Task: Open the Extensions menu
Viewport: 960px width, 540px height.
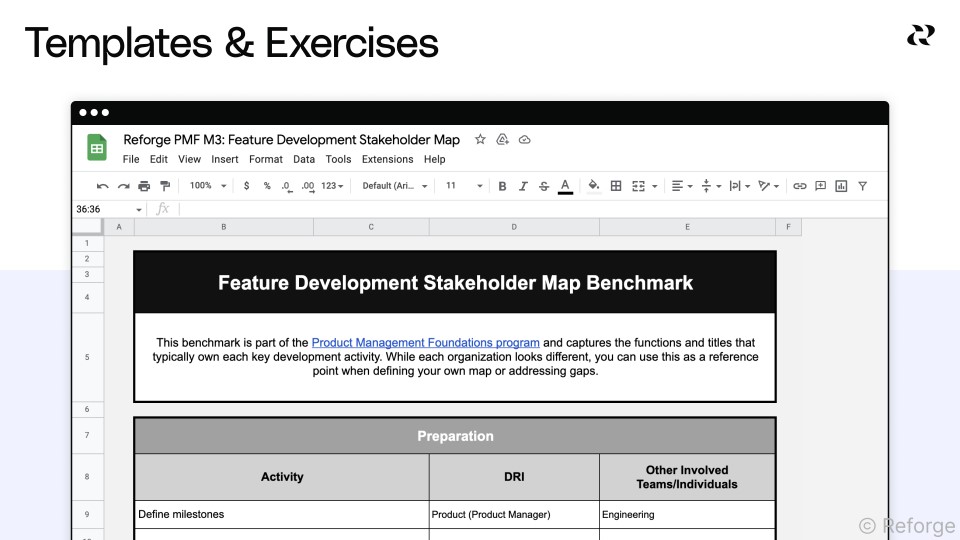Action: tap(388, 159)
